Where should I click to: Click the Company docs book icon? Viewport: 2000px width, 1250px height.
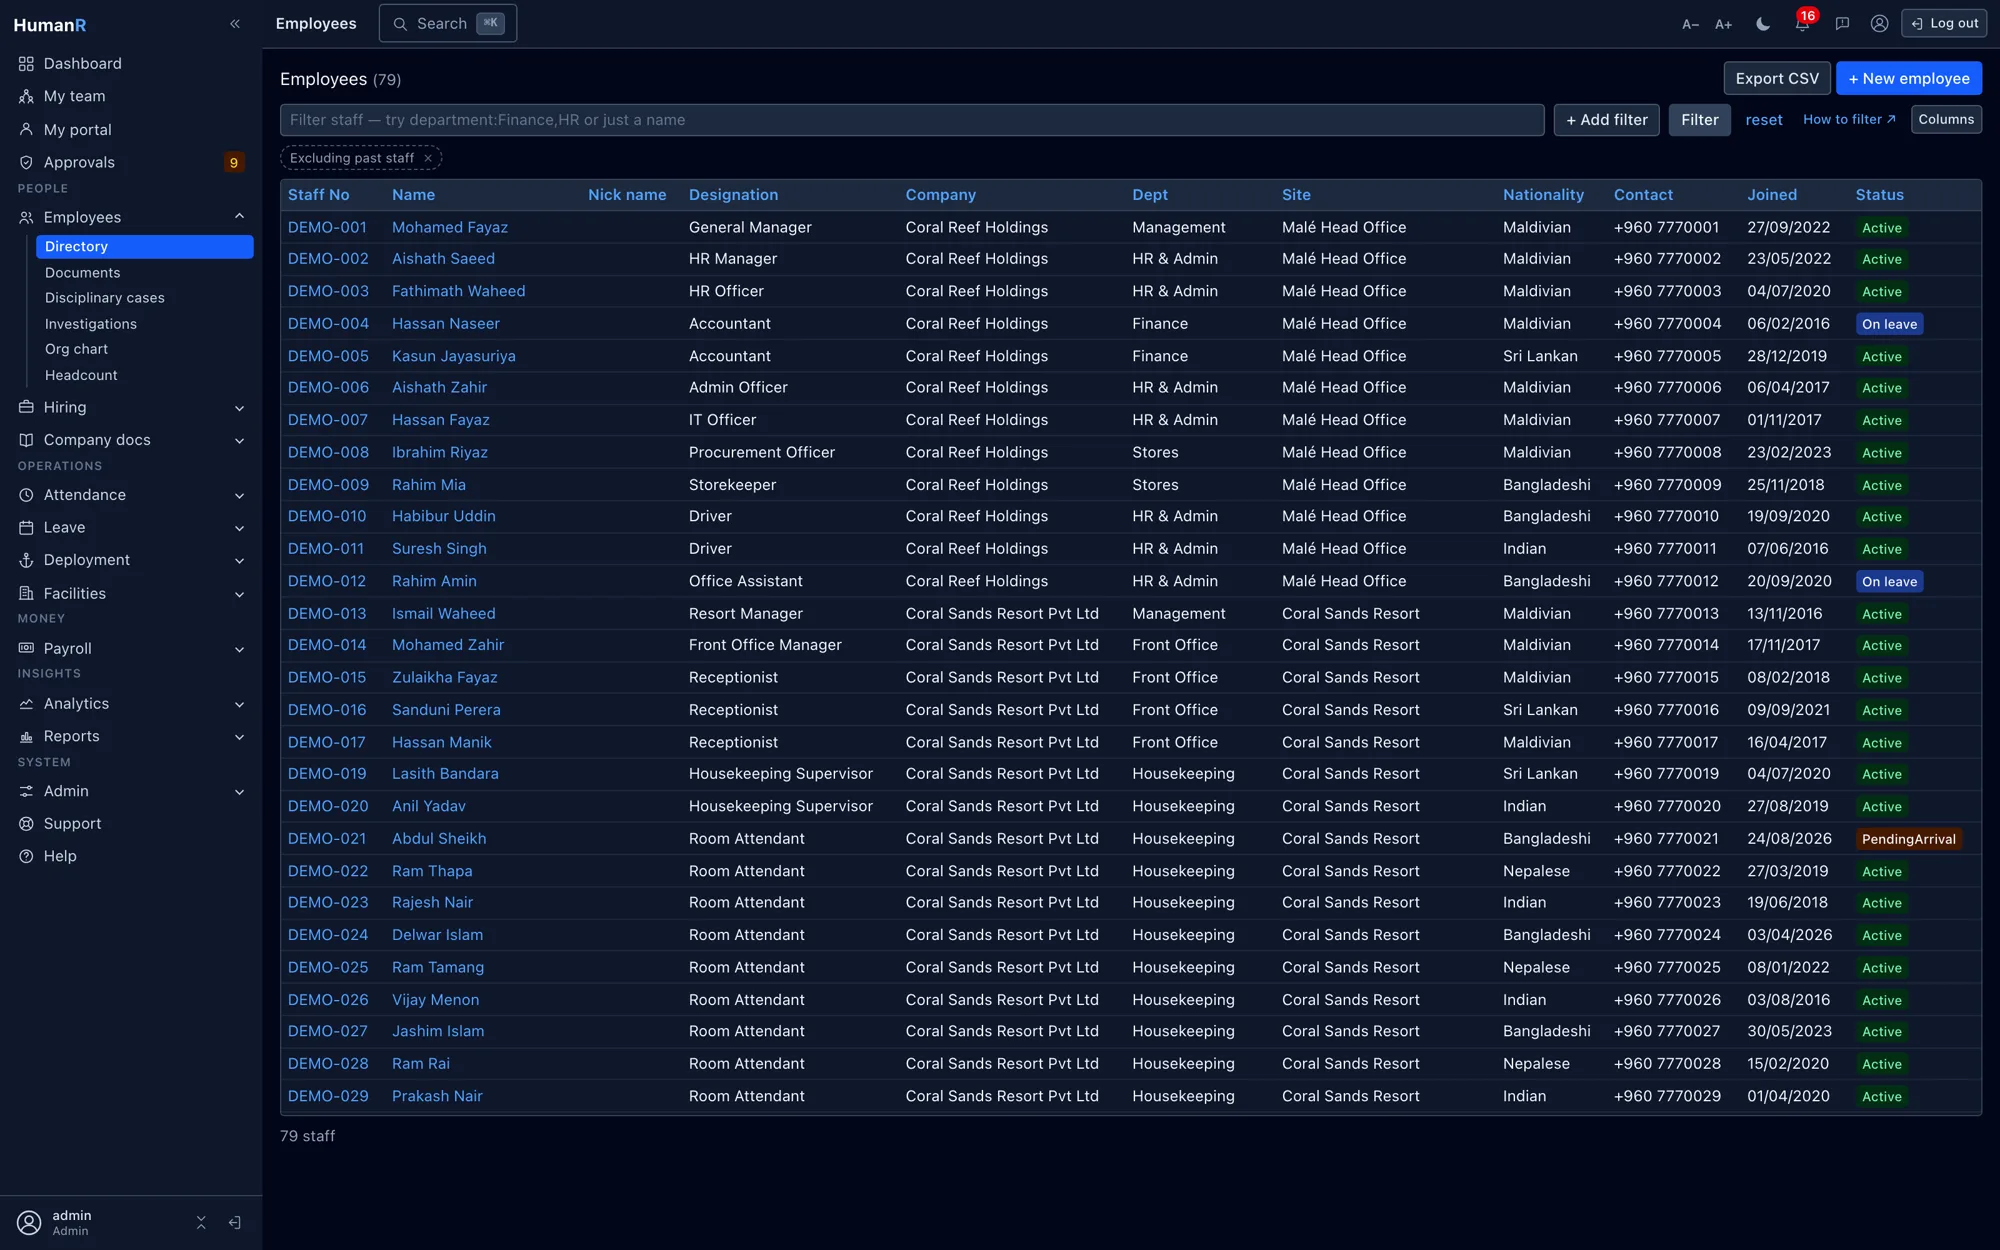[26, 440]
